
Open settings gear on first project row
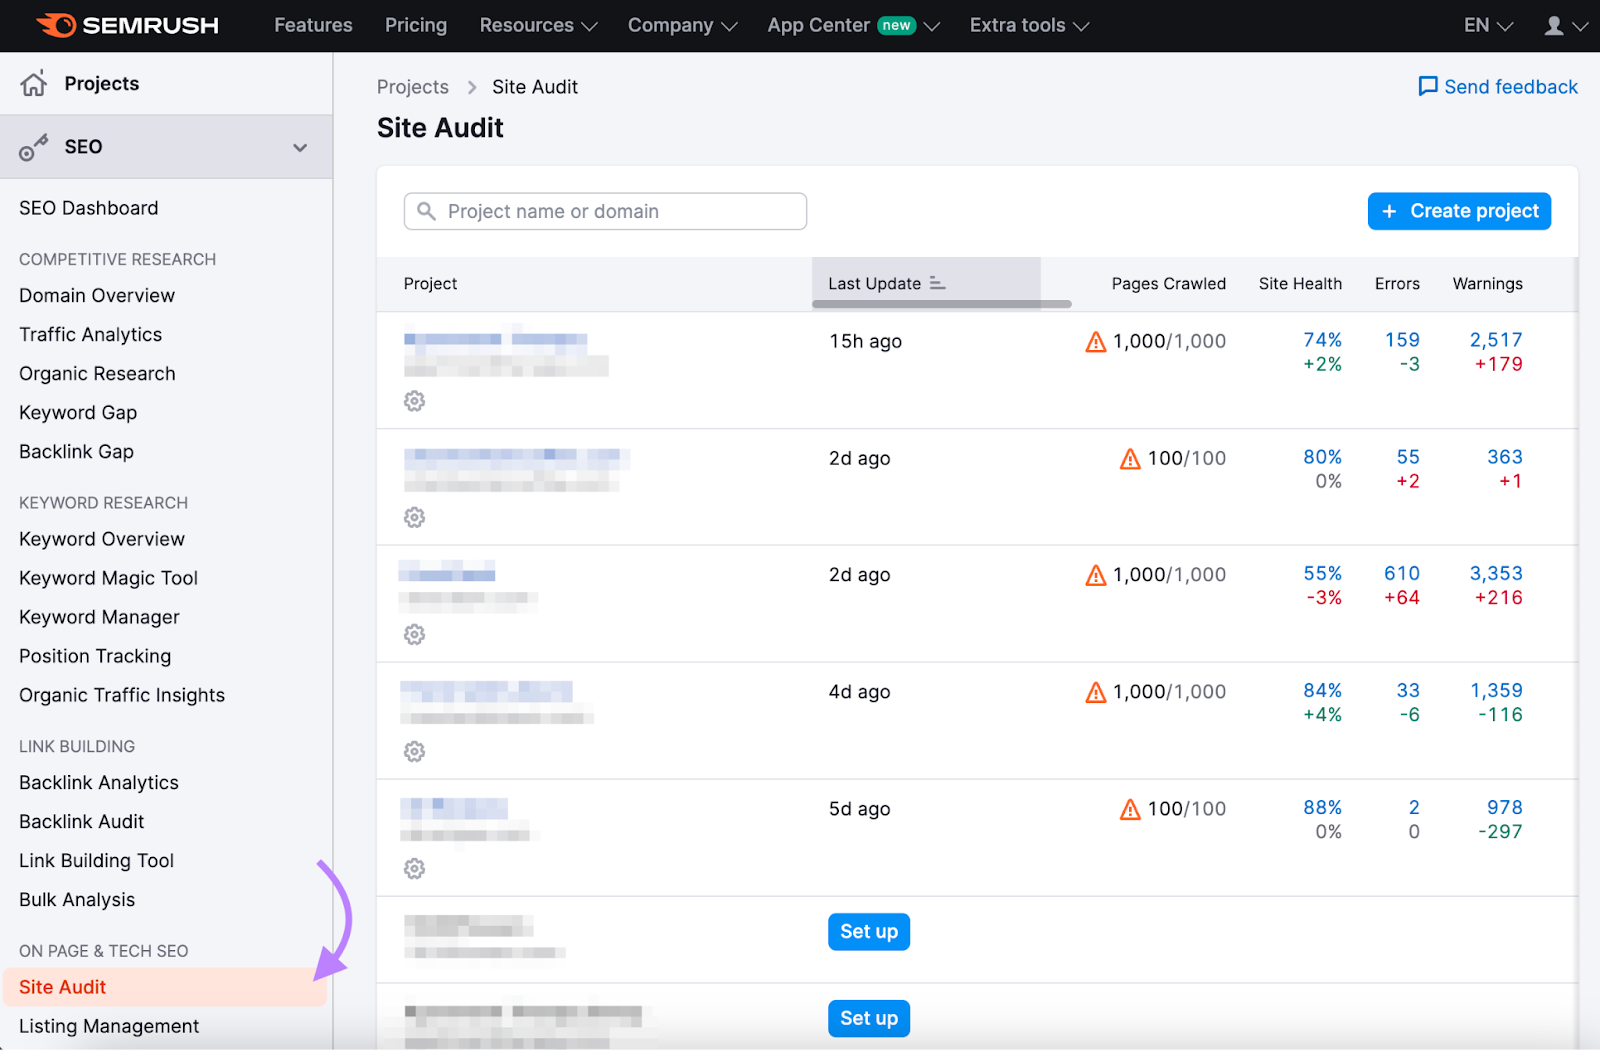[x=414, y=400]
